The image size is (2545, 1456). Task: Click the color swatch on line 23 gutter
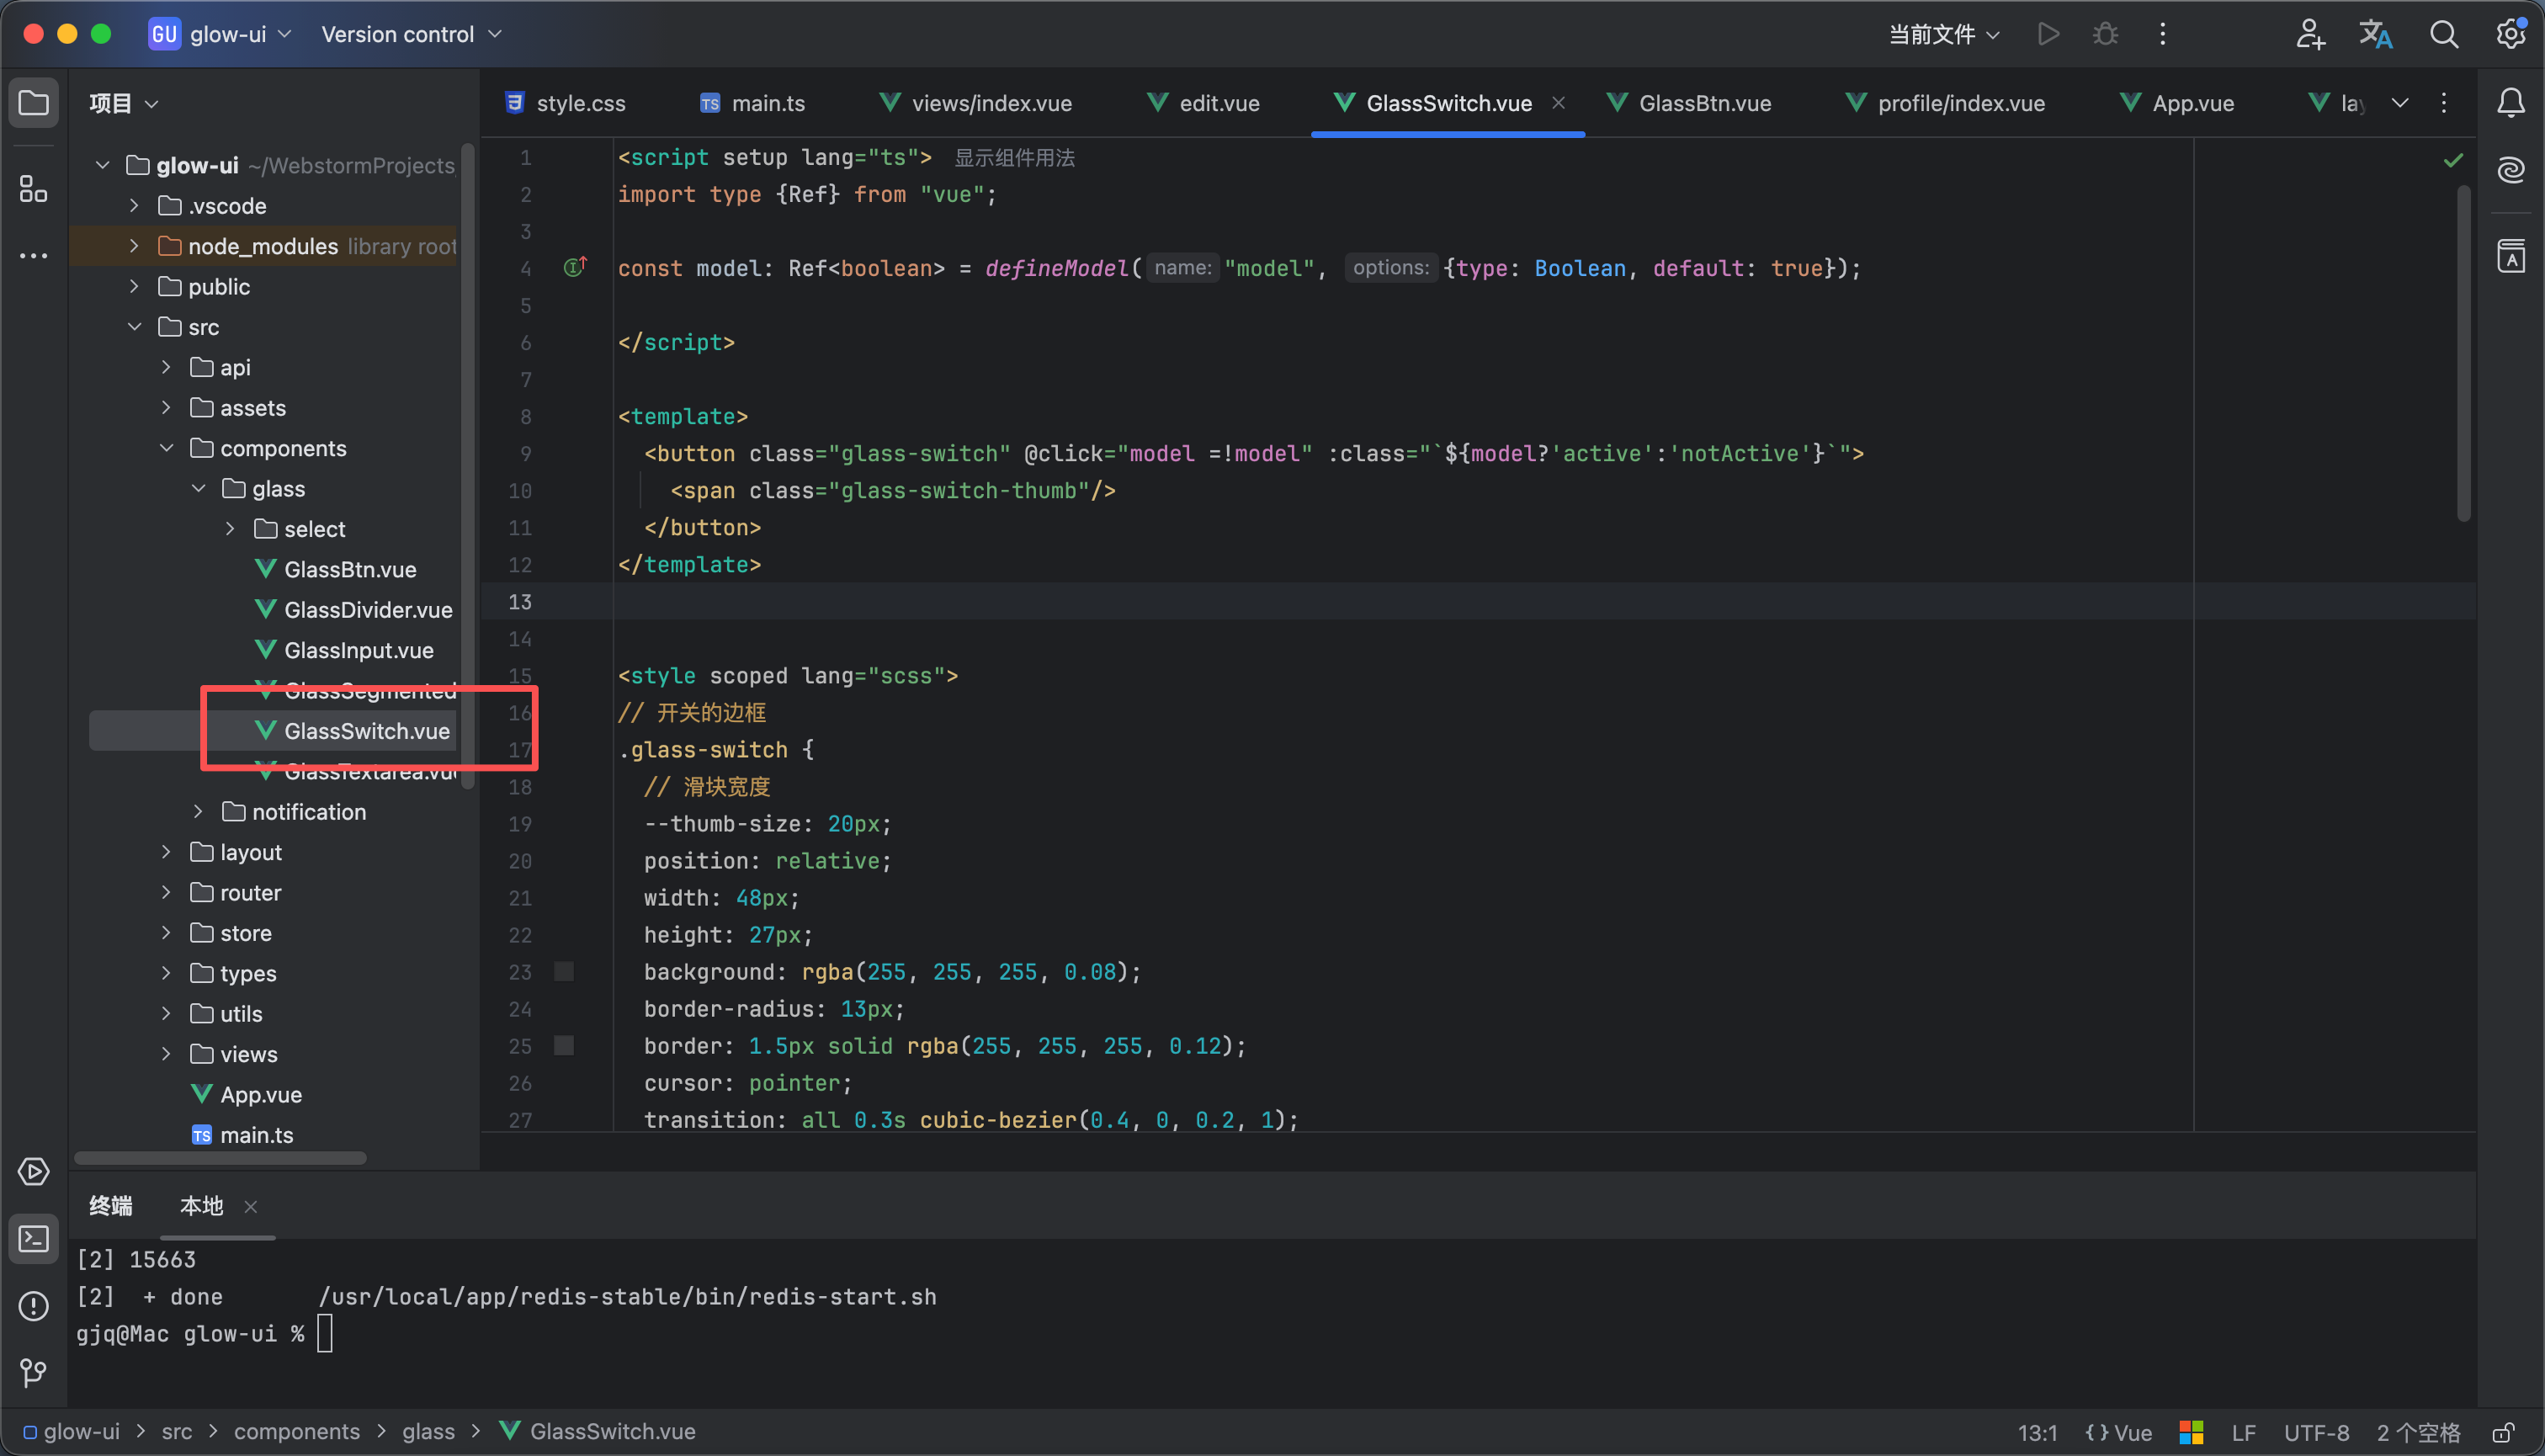(564, 971)
